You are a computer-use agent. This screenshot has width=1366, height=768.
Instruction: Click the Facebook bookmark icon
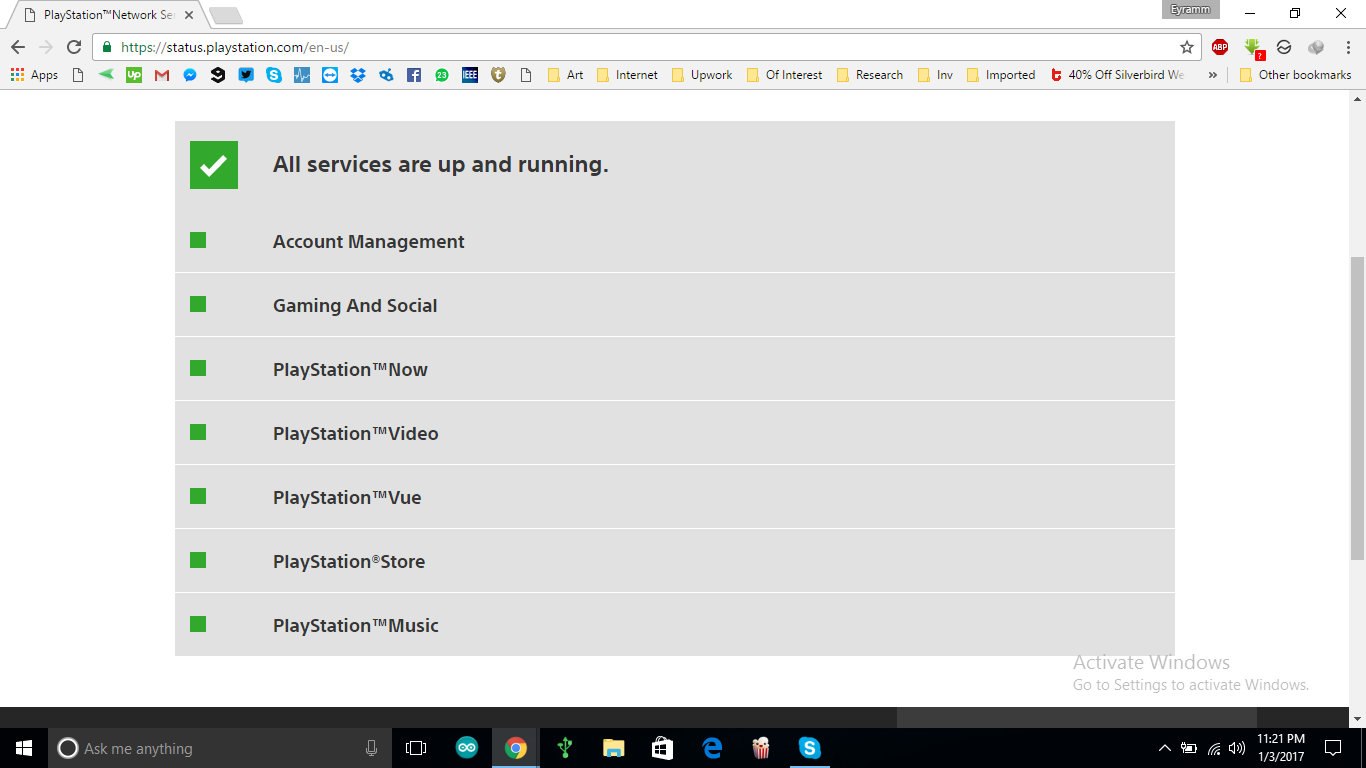(x=414, y=75)
